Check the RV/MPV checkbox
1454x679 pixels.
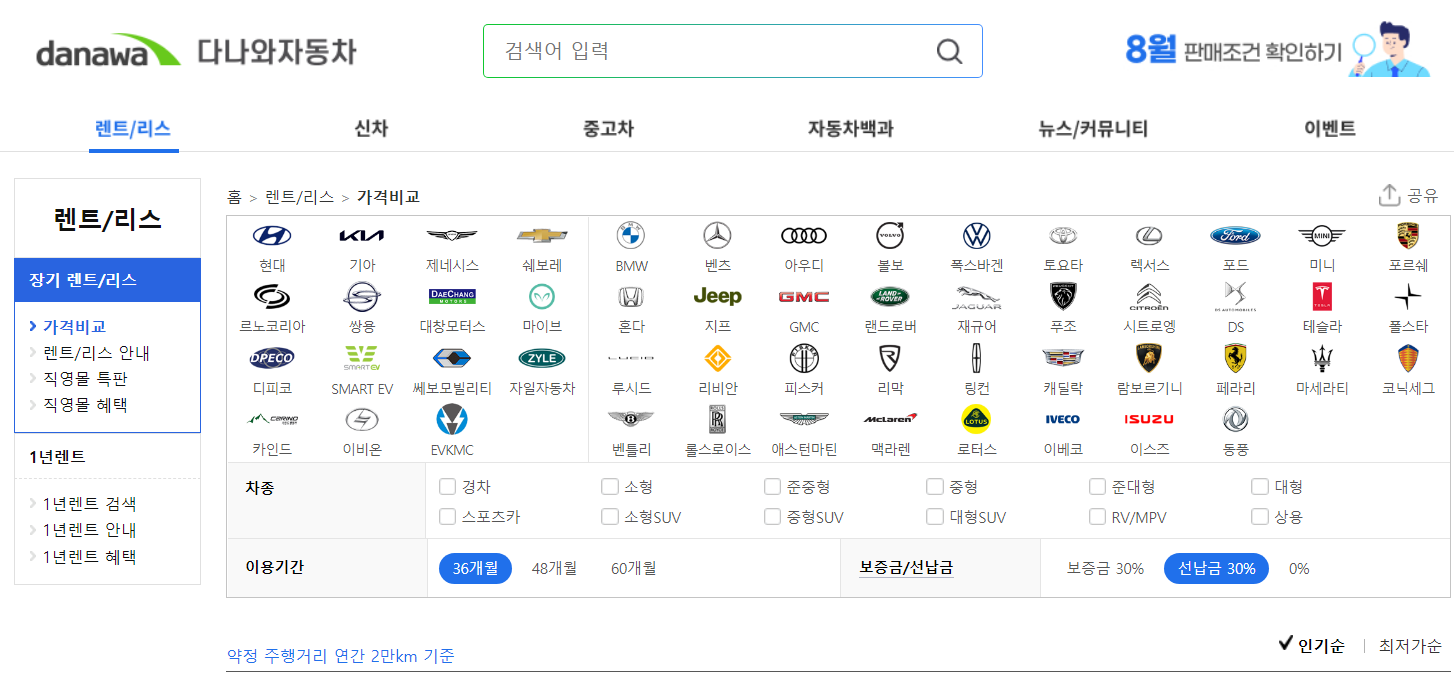point(1098,517)
